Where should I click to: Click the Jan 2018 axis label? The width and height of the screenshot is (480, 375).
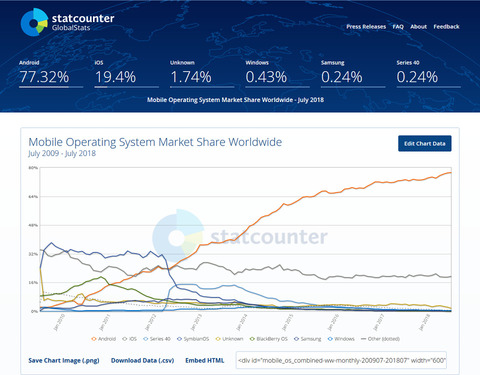[x=424, y=322]
